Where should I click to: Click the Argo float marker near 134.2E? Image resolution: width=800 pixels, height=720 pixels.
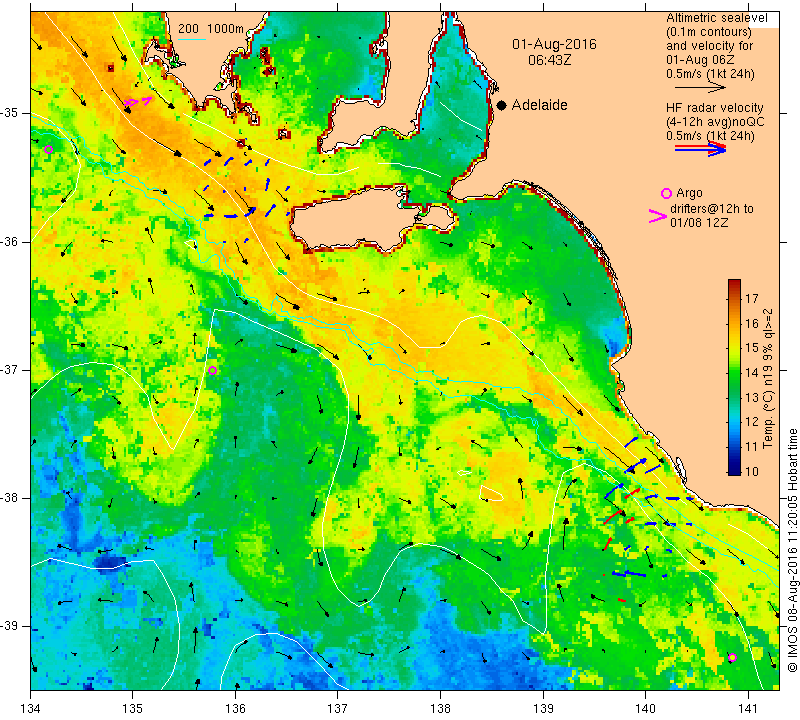(x=48, y=150)
